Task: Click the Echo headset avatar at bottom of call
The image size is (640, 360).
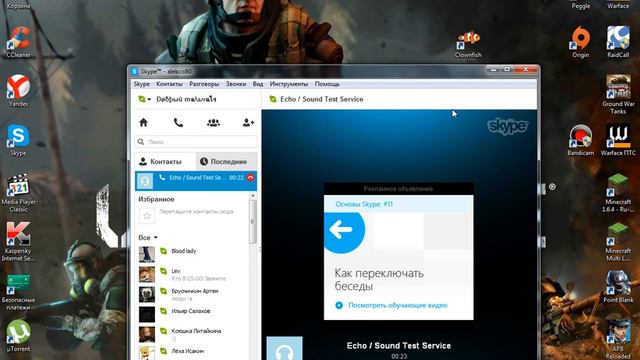Action: point(284,348)
